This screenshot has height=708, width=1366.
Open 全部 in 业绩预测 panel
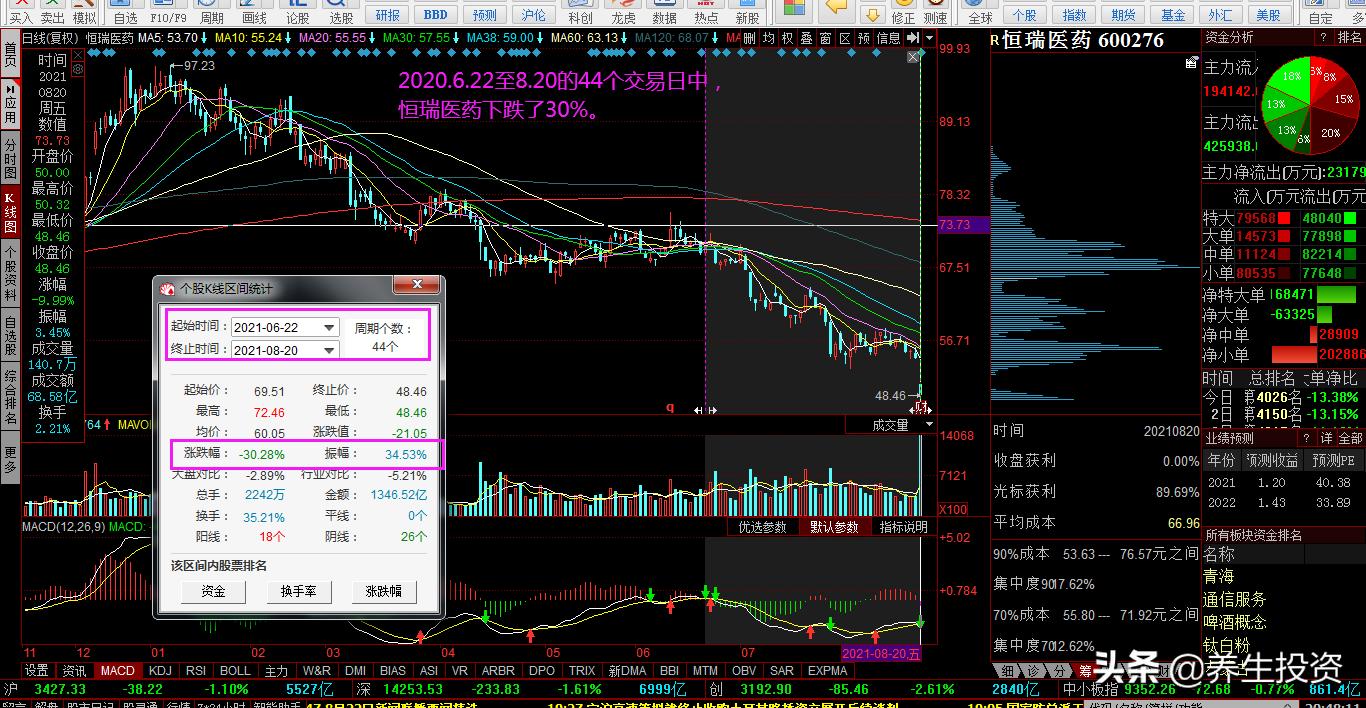pos(1350,438)
